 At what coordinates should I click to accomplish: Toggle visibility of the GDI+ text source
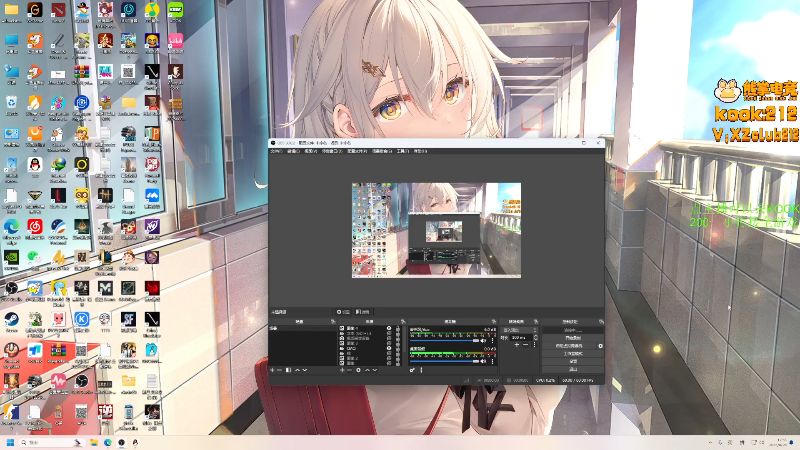coord(389,334)
